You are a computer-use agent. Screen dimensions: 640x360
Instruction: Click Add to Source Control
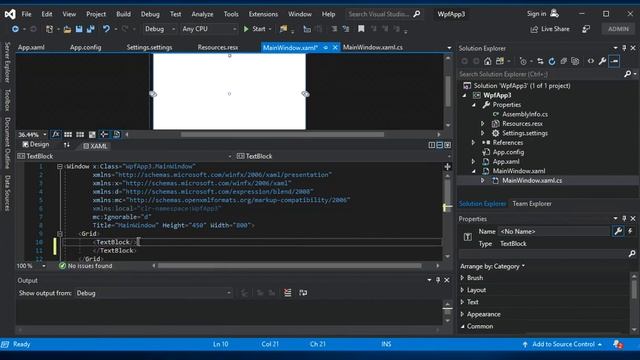click(x=563, y=344)
